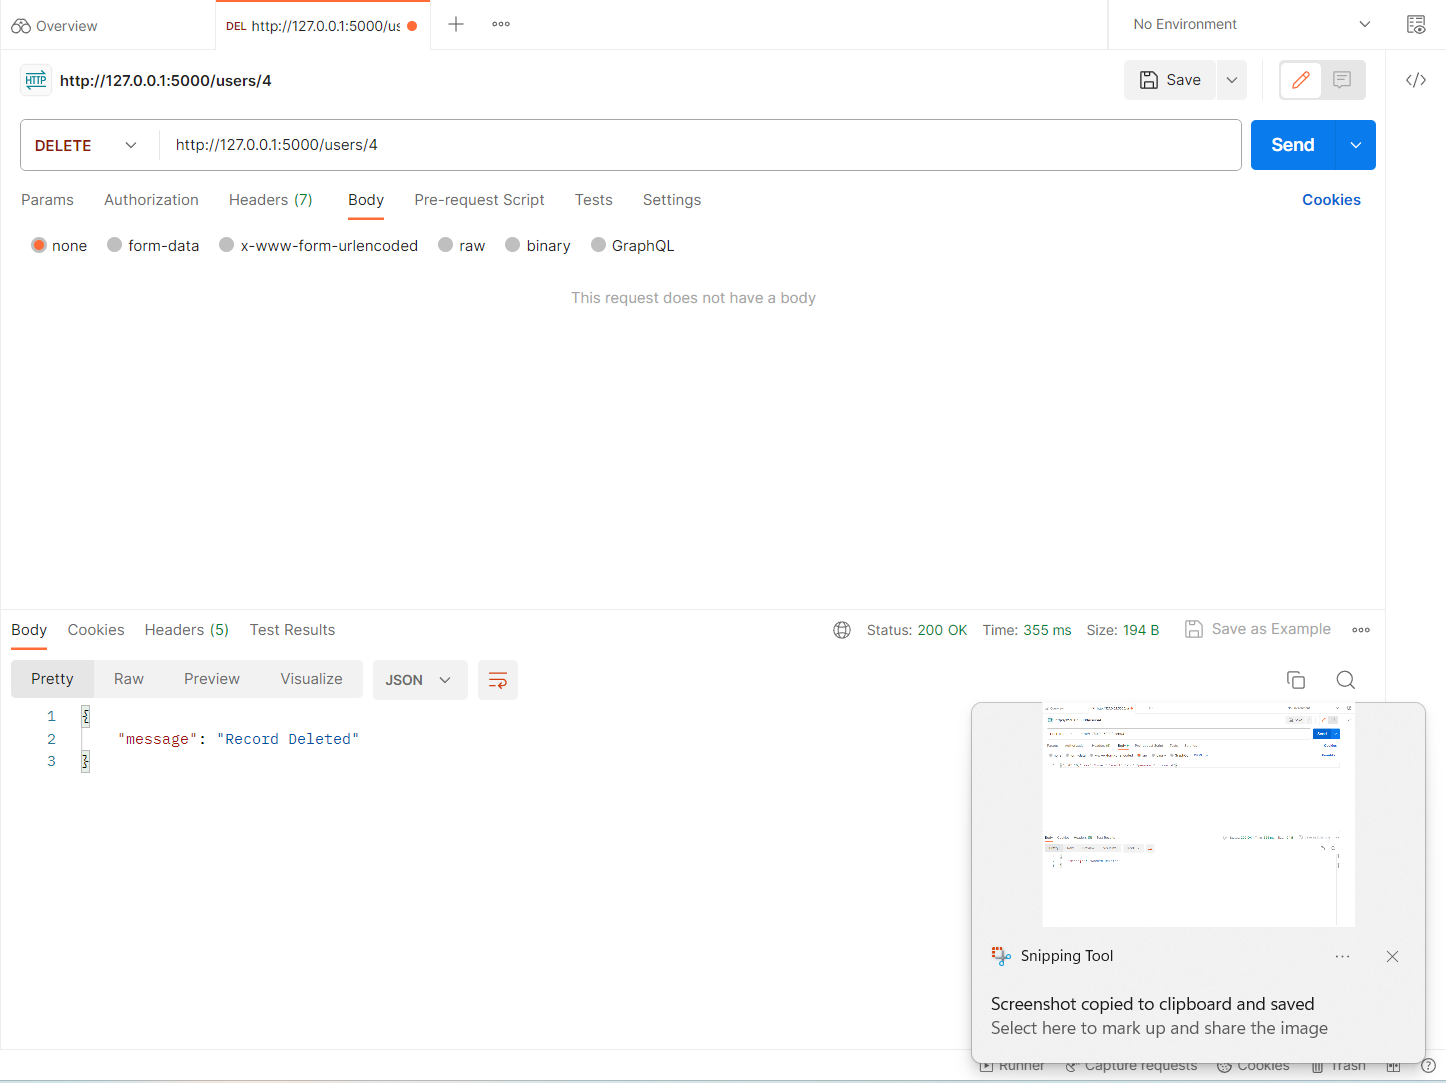Viewport: 1446px width, 1083px height.
Task: Select the raw body type
Action: click(x=461, y=245)
